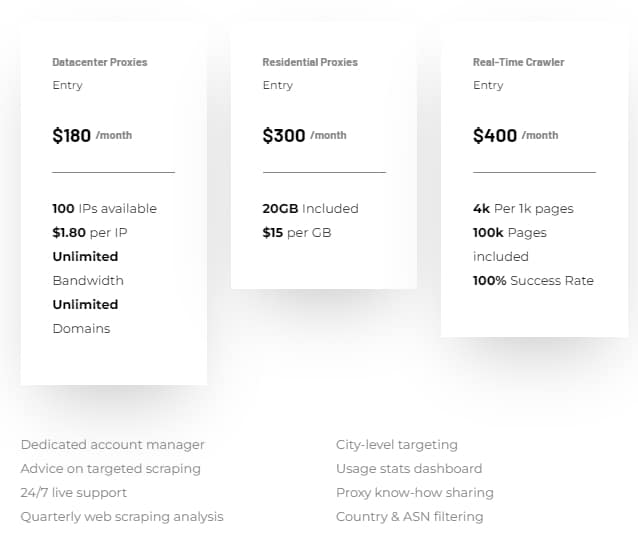The width and height of the screenshot is (638, 538).
Task: Select the $400 /month price
Action: pyautogui.click(x=516, y=136)
